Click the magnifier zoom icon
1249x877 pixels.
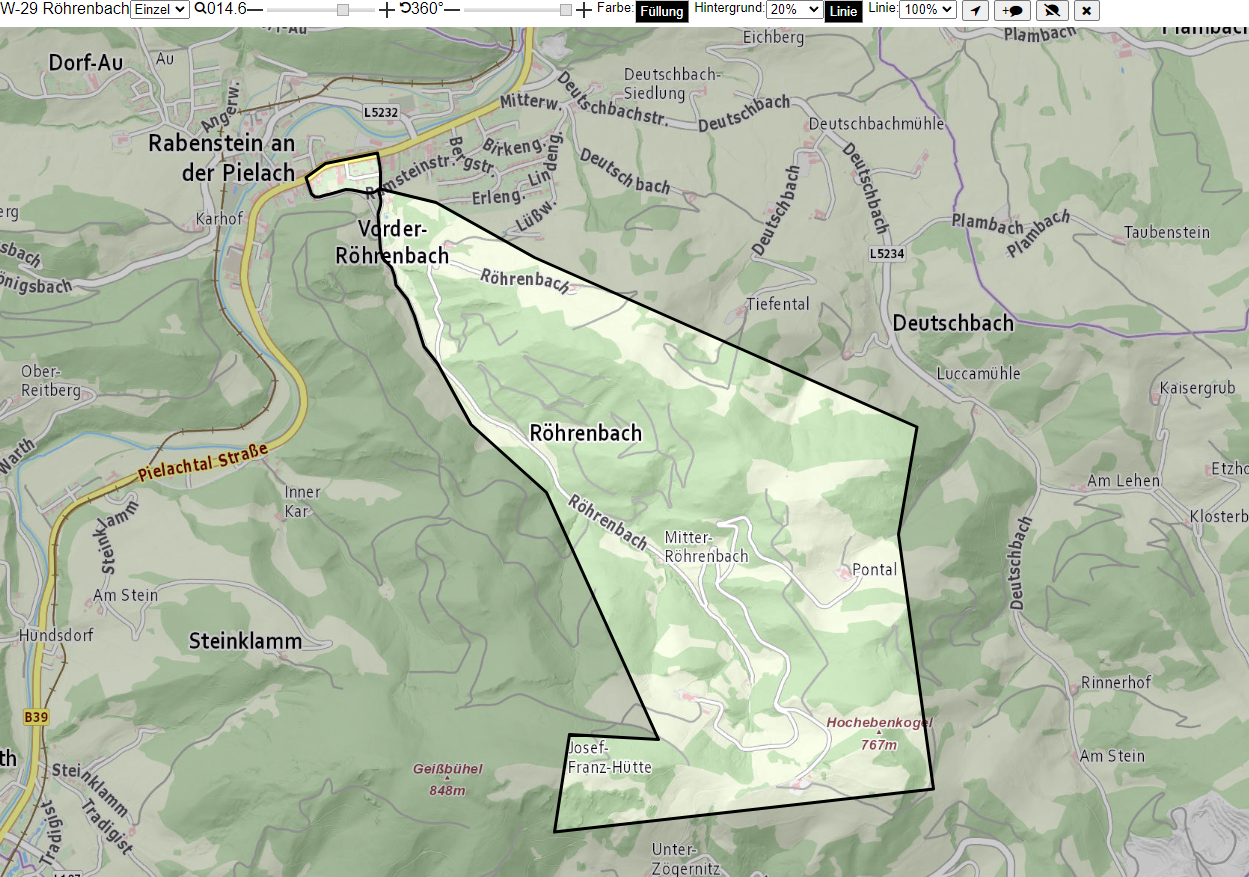pos(200,9)
